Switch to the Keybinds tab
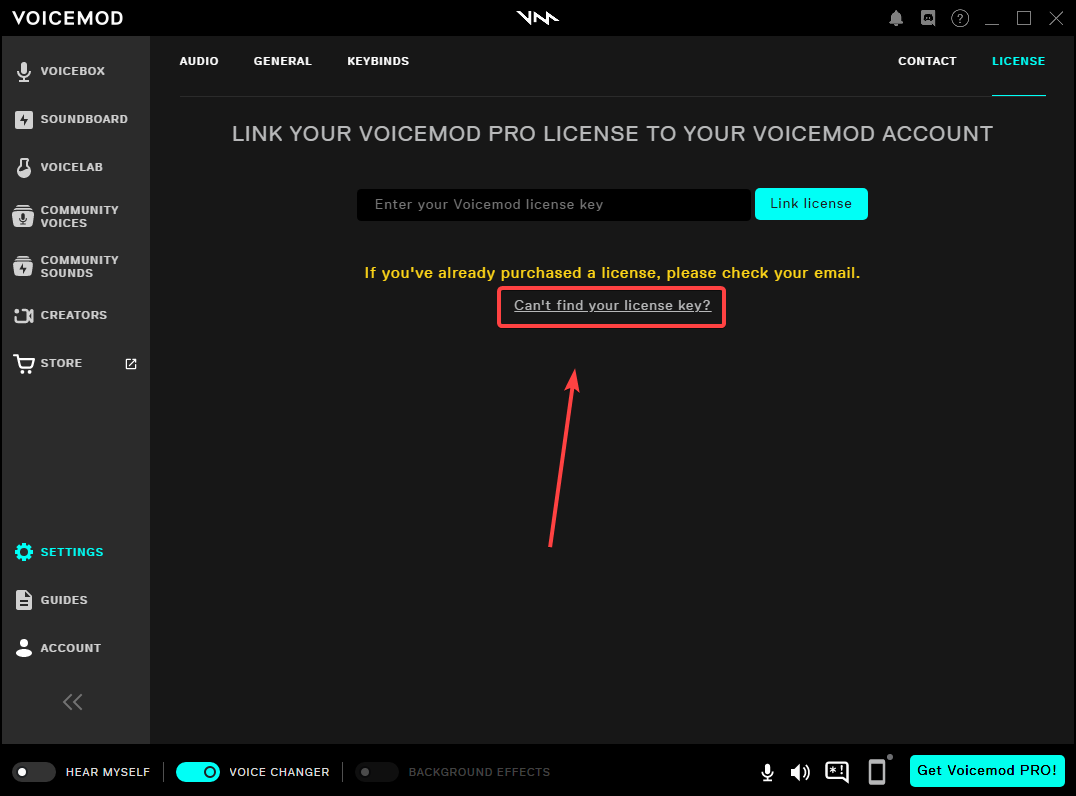This screenshot has width=1076, height=796. tap(378, 61)
